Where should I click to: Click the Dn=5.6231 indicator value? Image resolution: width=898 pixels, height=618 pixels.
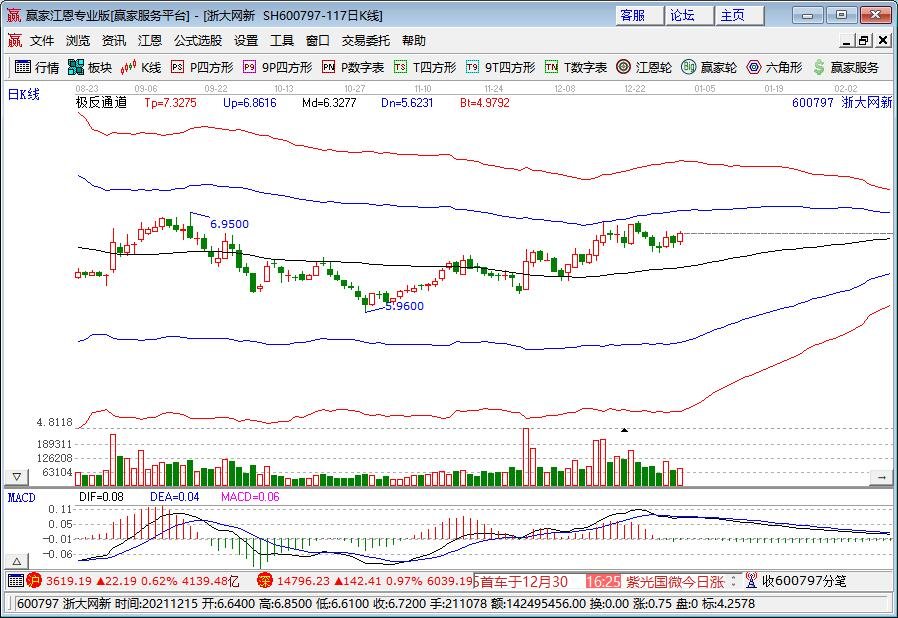[x=407, y=103]
